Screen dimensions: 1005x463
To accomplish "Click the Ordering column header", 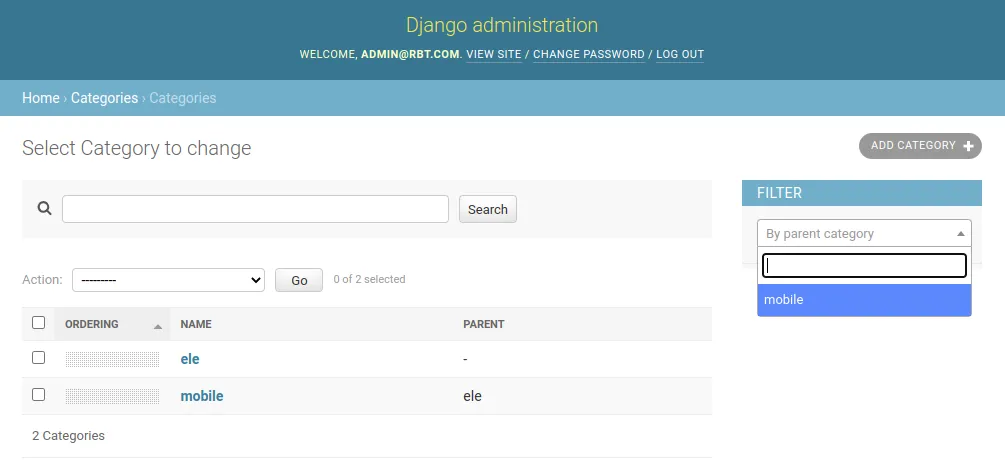I will [x=92, y=324].
